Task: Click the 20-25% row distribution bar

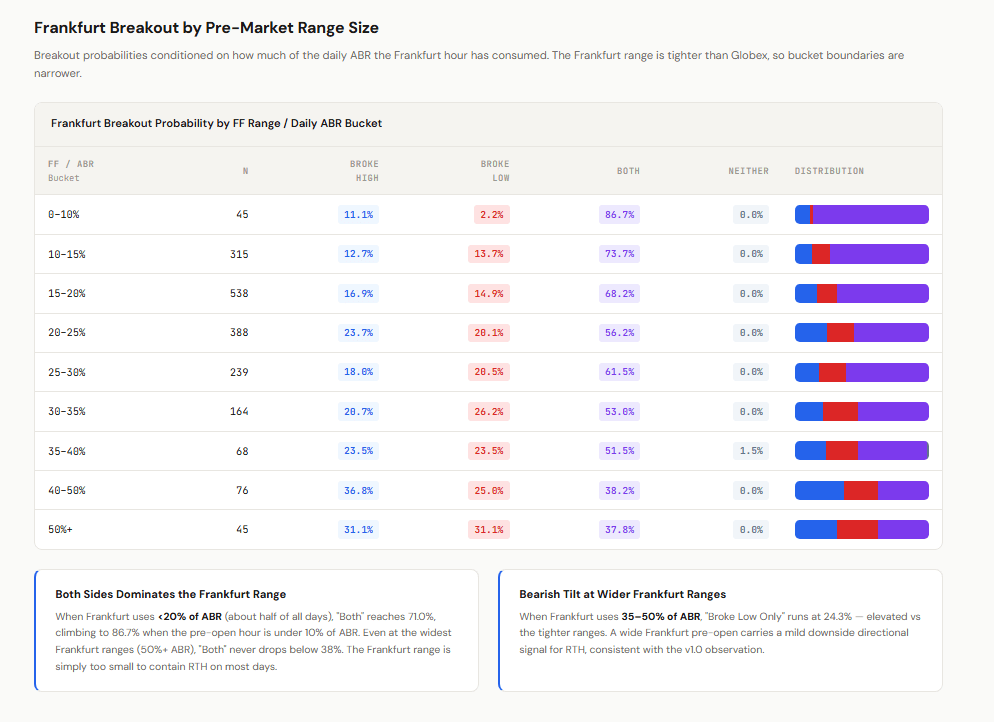Action: point(862,332)
